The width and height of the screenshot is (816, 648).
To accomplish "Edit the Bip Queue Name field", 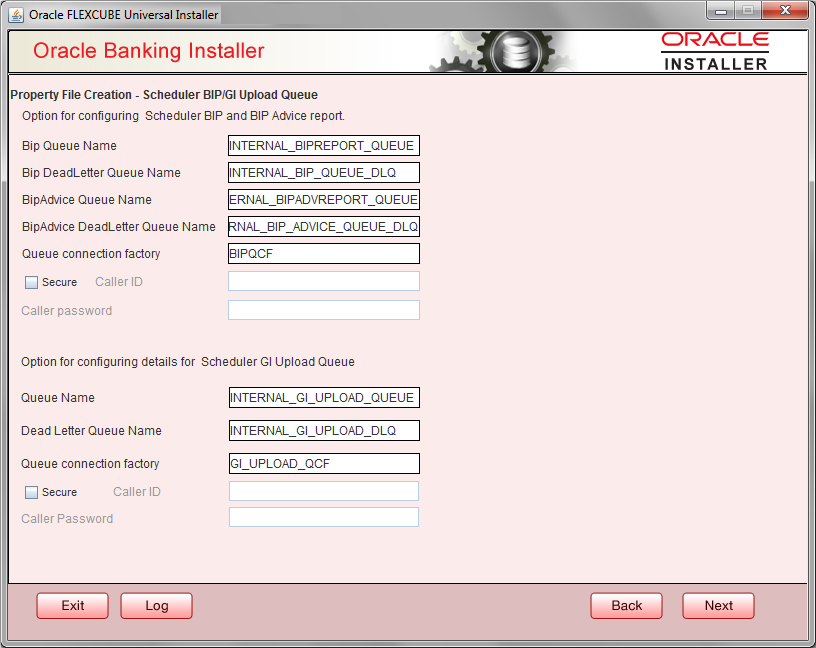I will coord(324,146).
